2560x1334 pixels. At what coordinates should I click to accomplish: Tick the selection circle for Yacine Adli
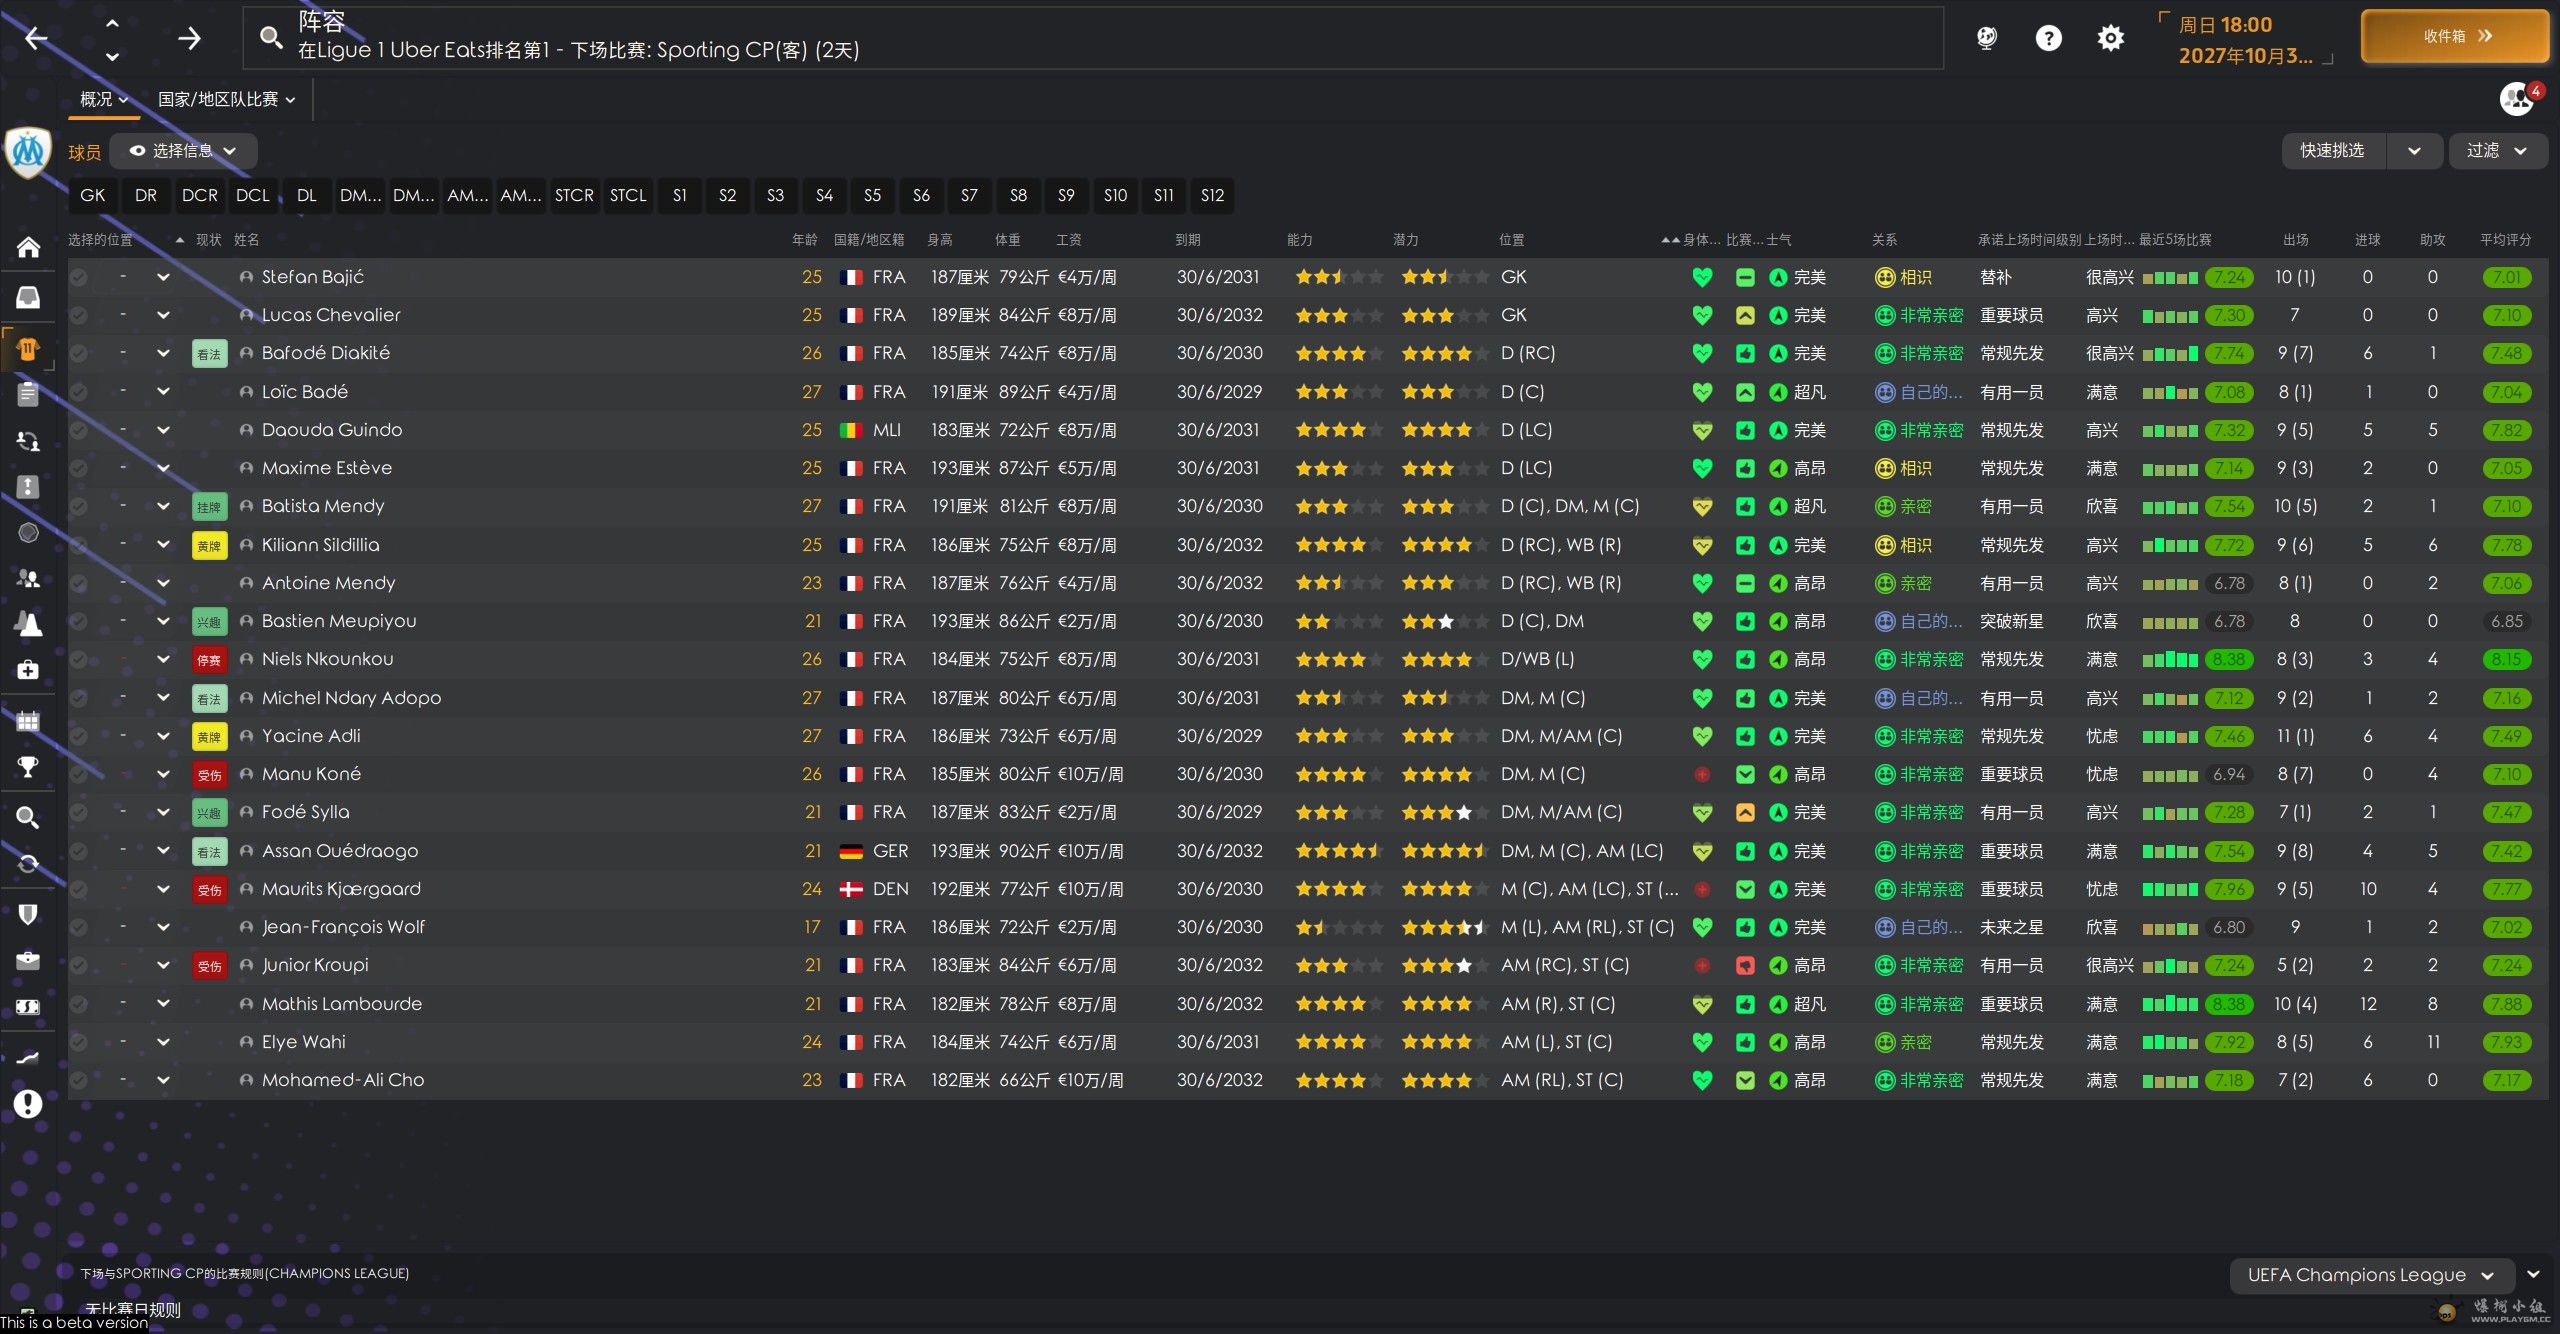click(x=79, y=736)
